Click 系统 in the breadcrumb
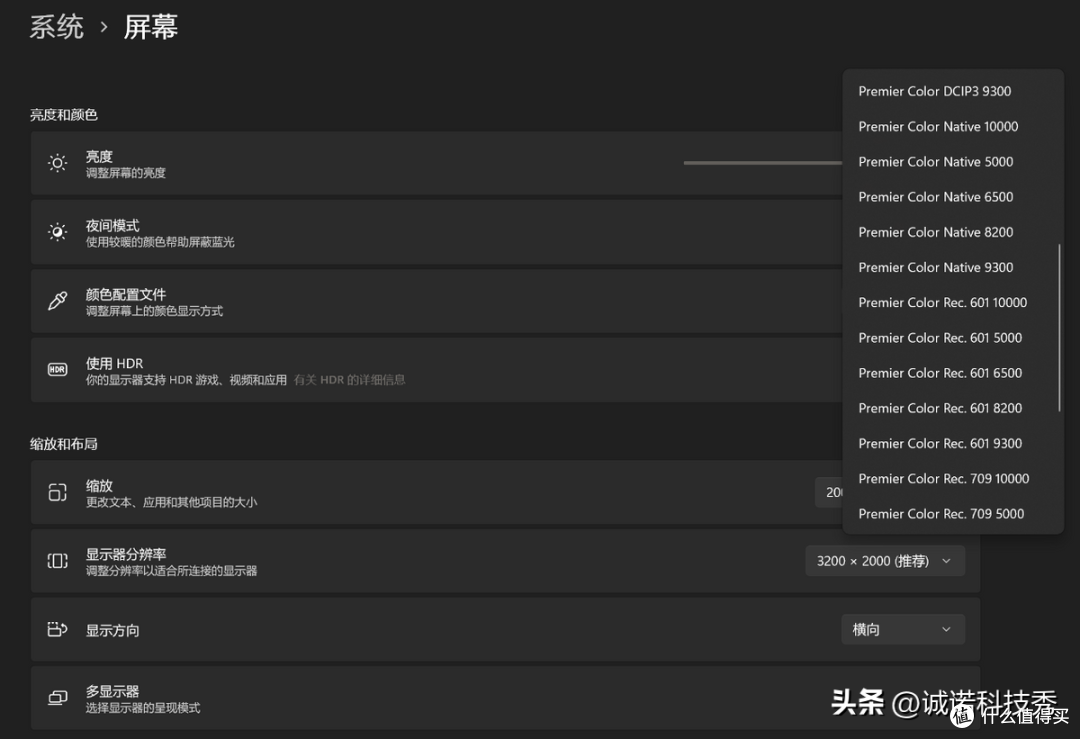Screen dimensions: 1080x739 [x=57, y=27]
